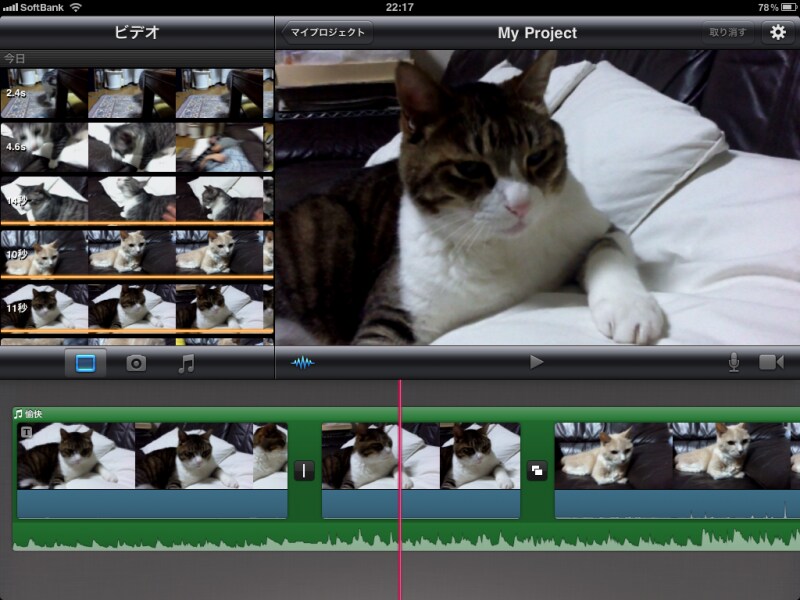Screen dimensions: 800x600
Task: Tap the cut transition between first two clips
Action: [305, 471]
